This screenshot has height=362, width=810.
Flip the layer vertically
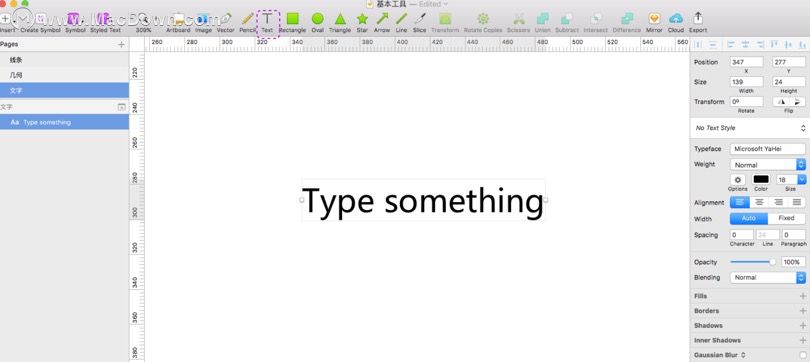coord(798,102)
